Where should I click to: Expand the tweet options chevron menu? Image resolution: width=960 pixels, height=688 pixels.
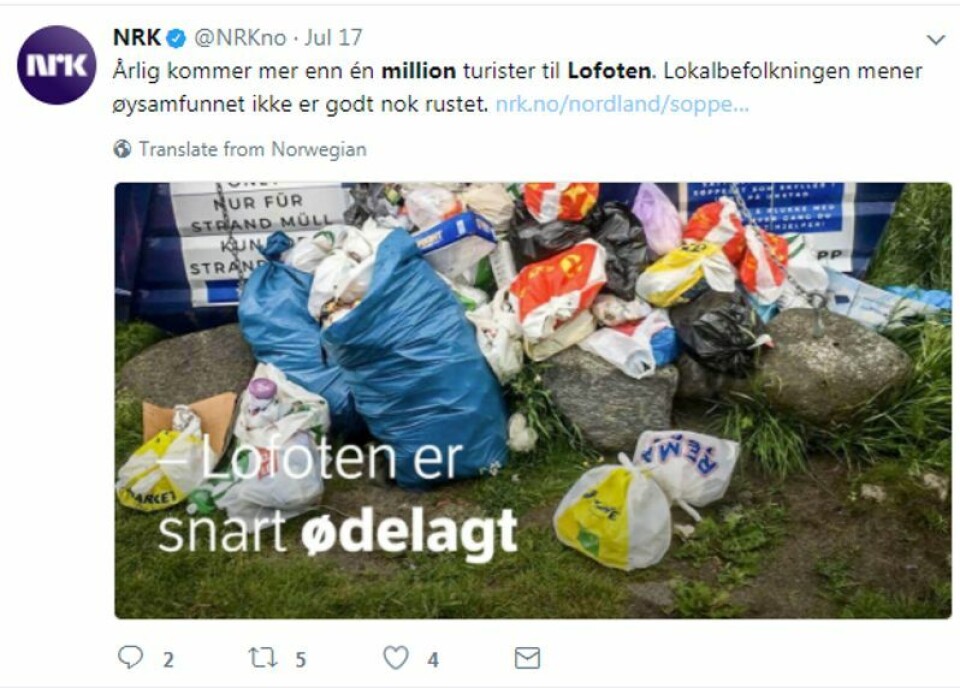(936, 40)
